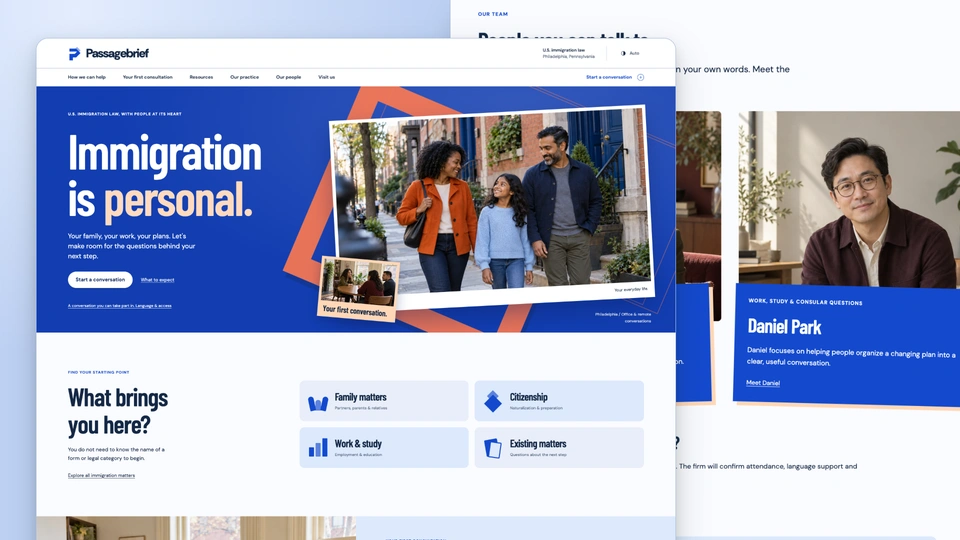Click the Daniel Park name heading

(784, 327)
